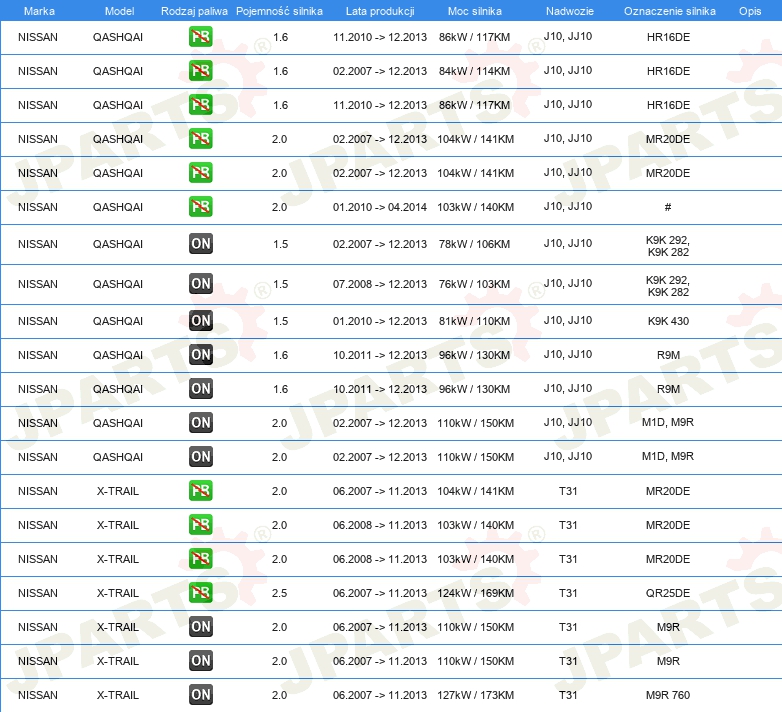The image size is (782, 712).
Task: Click K9K 292, K9K 282 in the 78kW row
Action: (668, 246)
